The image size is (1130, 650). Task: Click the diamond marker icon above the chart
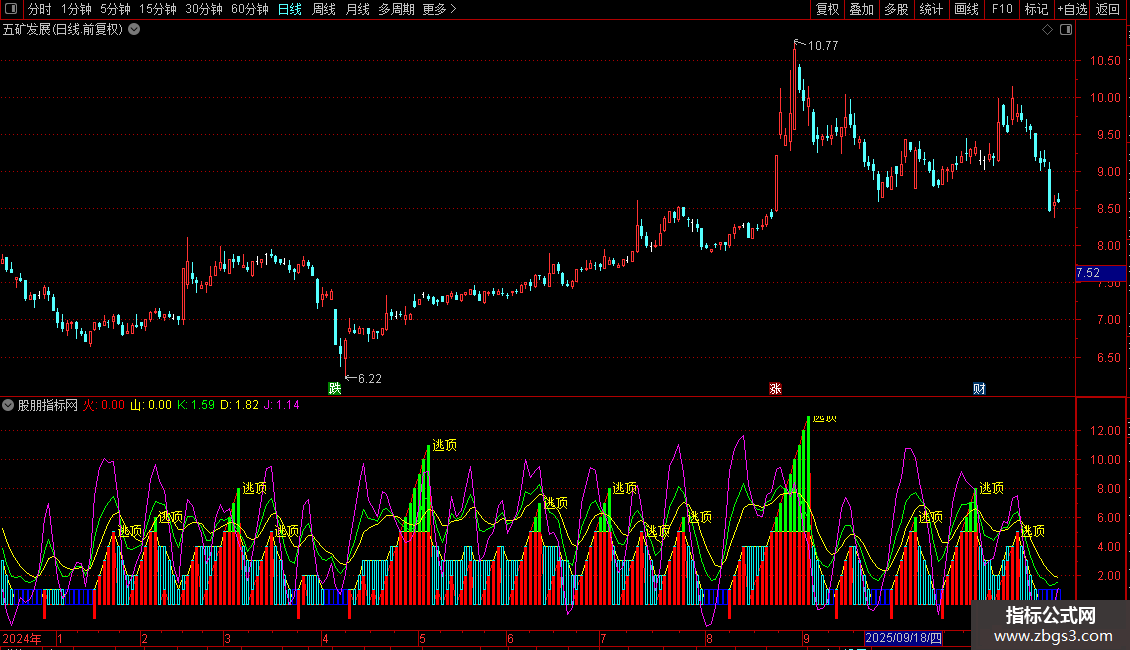click(x=1047, y=30)
